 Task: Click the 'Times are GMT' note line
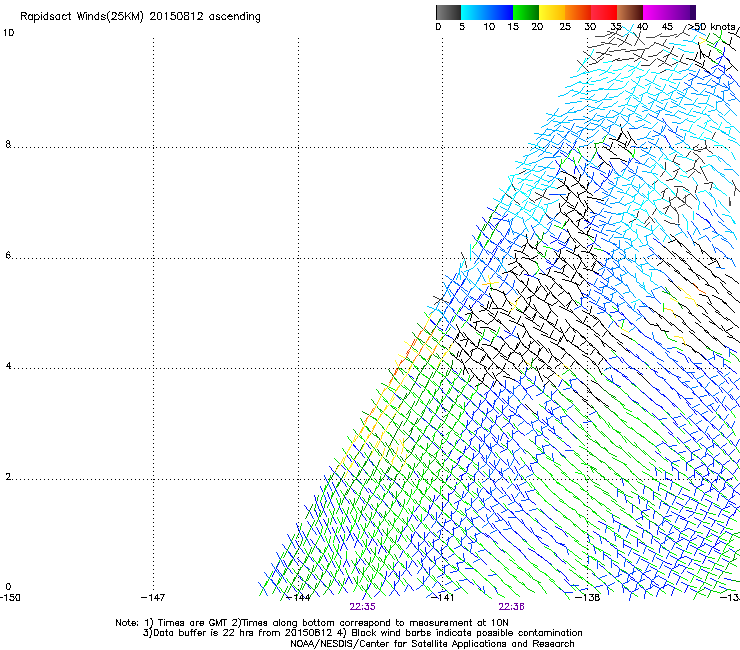coord(312,623)
